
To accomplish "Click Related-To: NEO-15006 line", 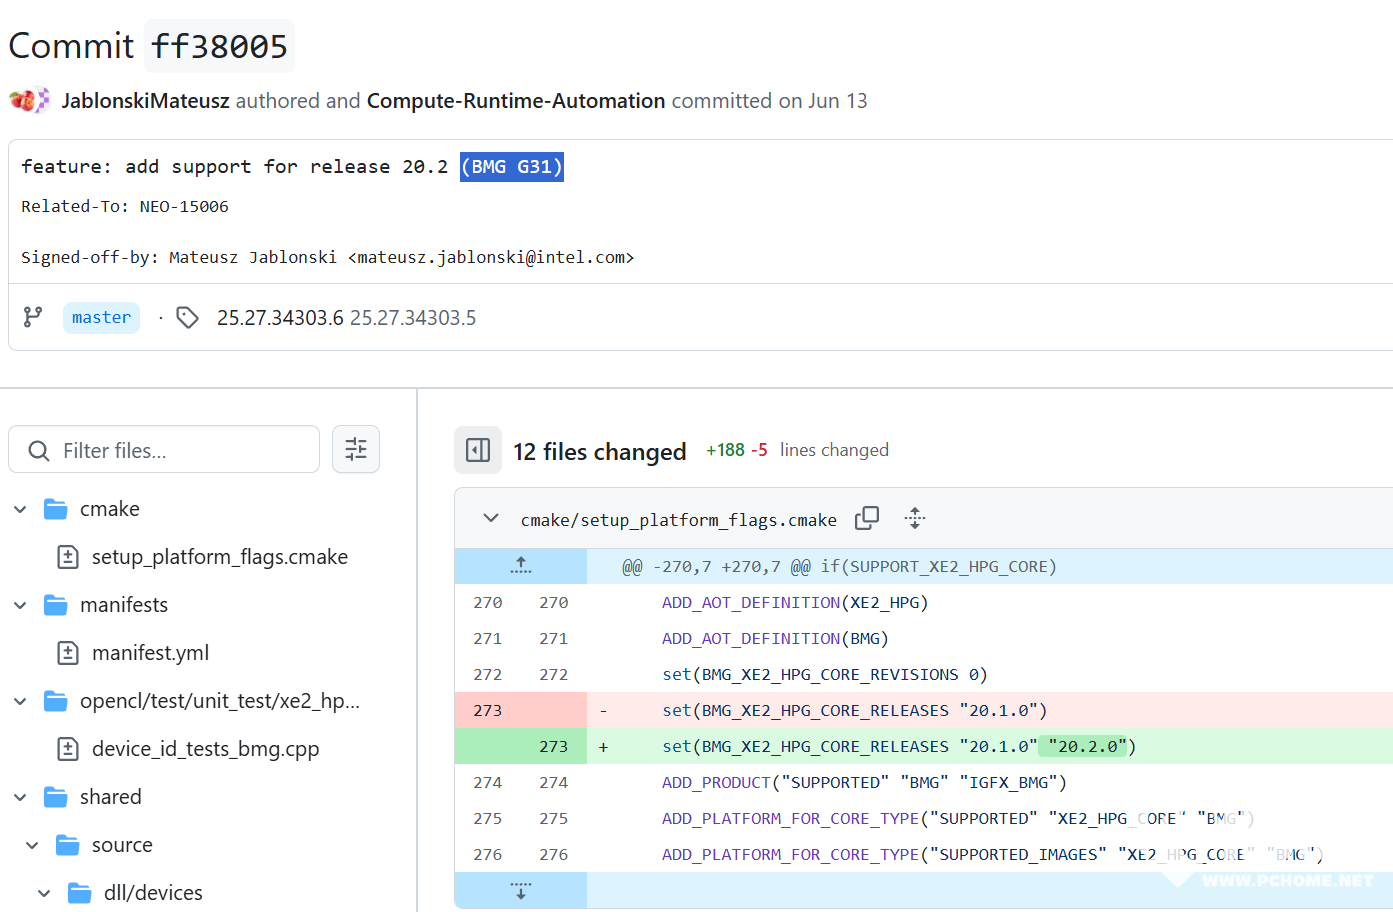I will [125, 207].
